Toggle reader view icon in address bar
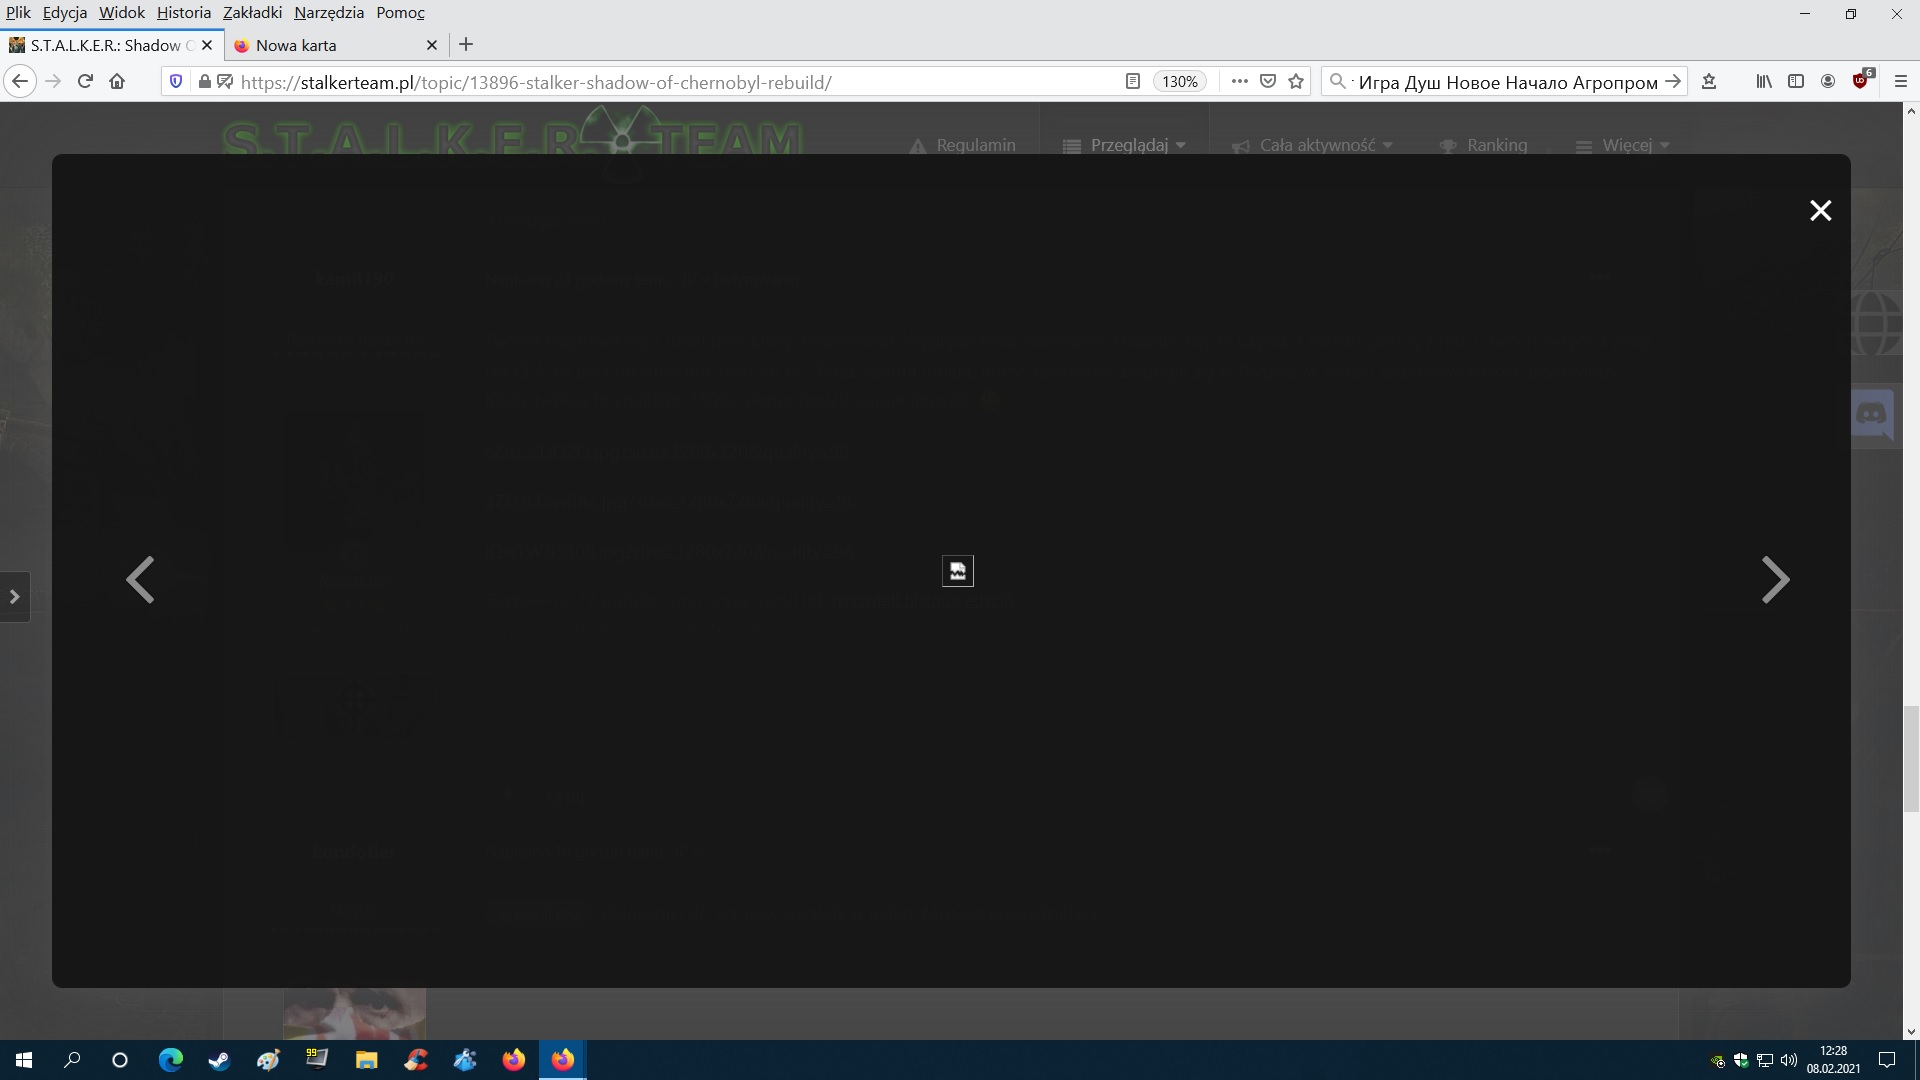The image size is (1920, 1080). (x=1132, y=82)
